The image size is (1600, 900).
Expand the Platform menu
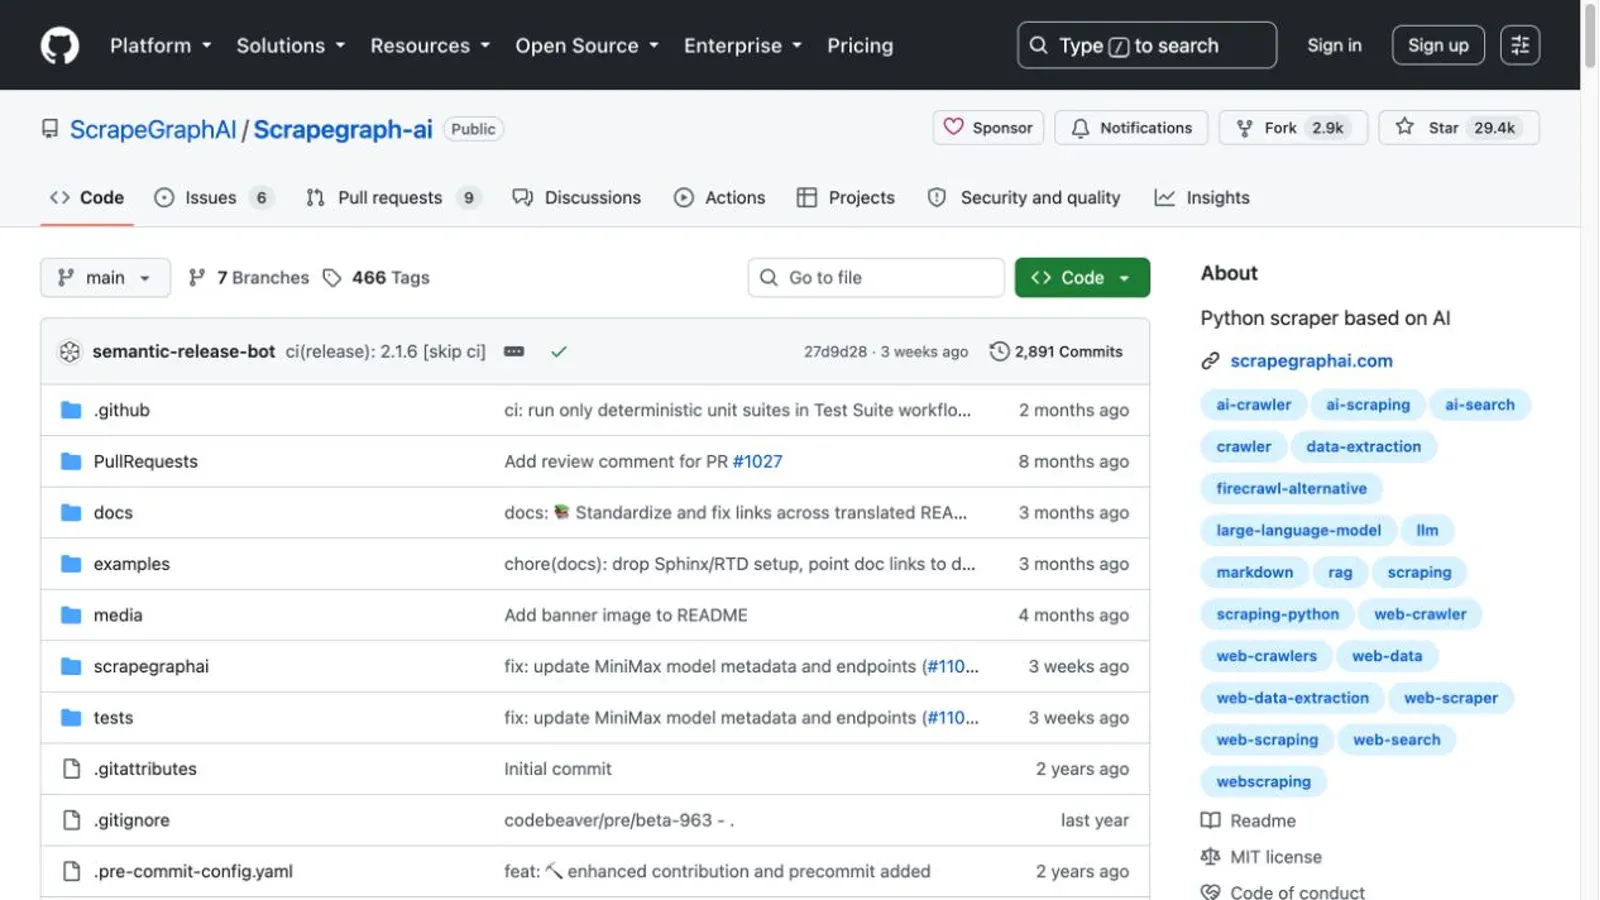click(160, 45)
